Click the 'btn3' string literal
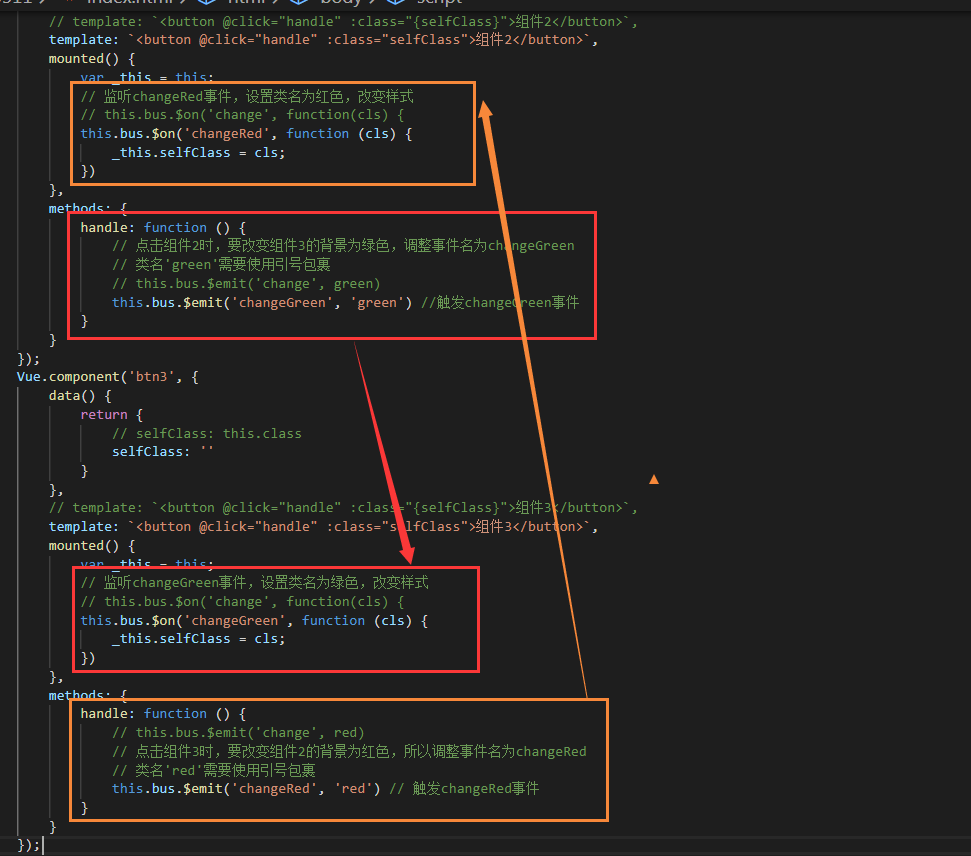This screenshot has height=856, width=971. click(x=151, y=377)
